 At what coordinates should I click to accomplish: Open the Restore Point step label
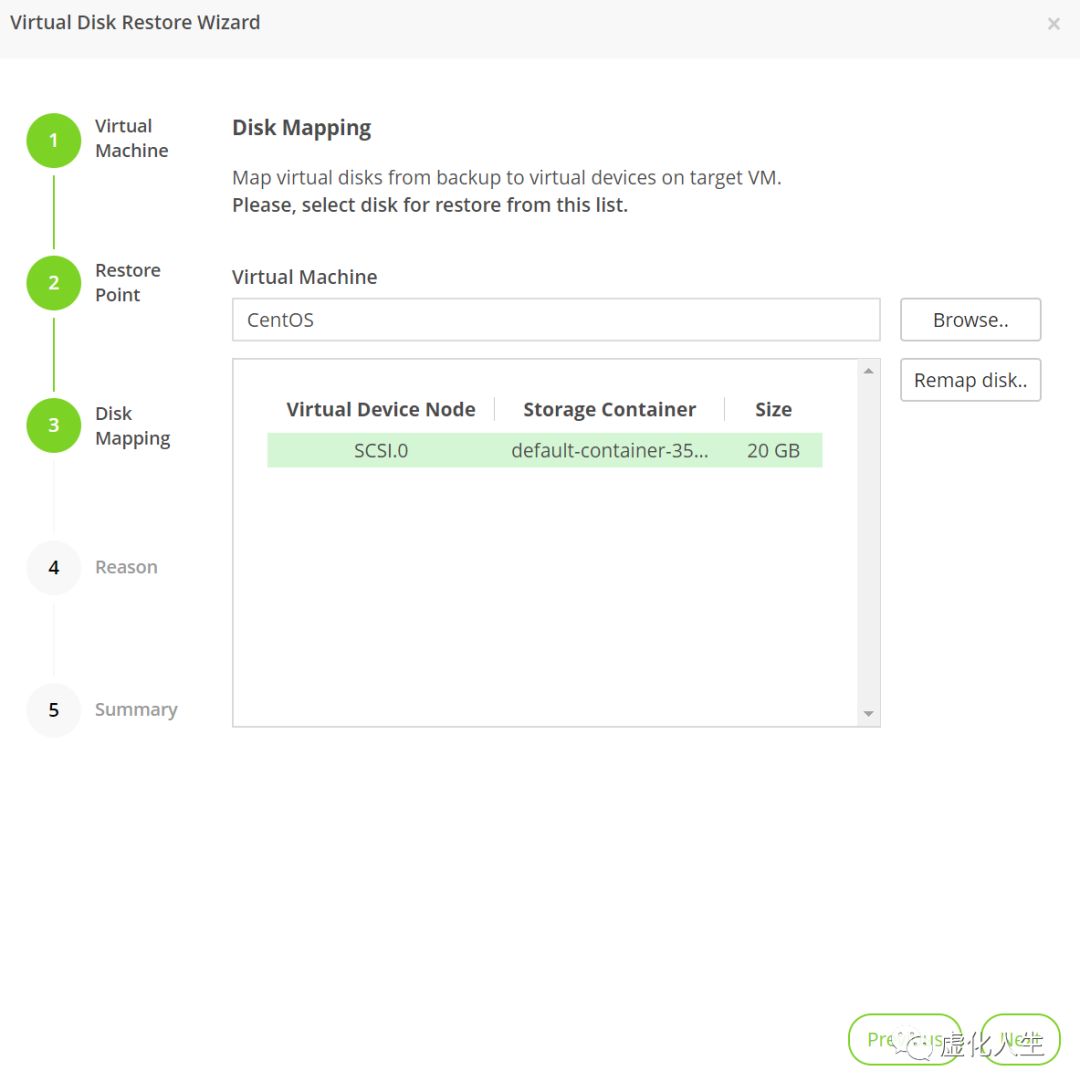pyautogui.click(x=127, y=282)
